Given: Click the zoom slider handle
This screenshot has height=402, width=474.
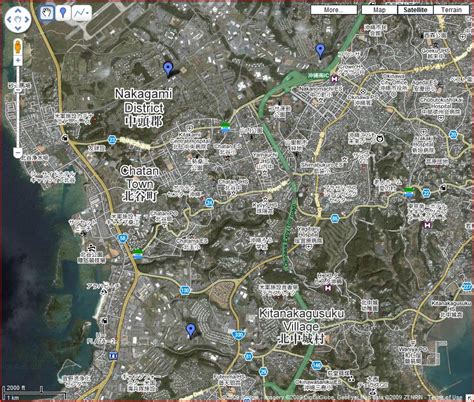Looking at the screenshot, I should [18, 90].
